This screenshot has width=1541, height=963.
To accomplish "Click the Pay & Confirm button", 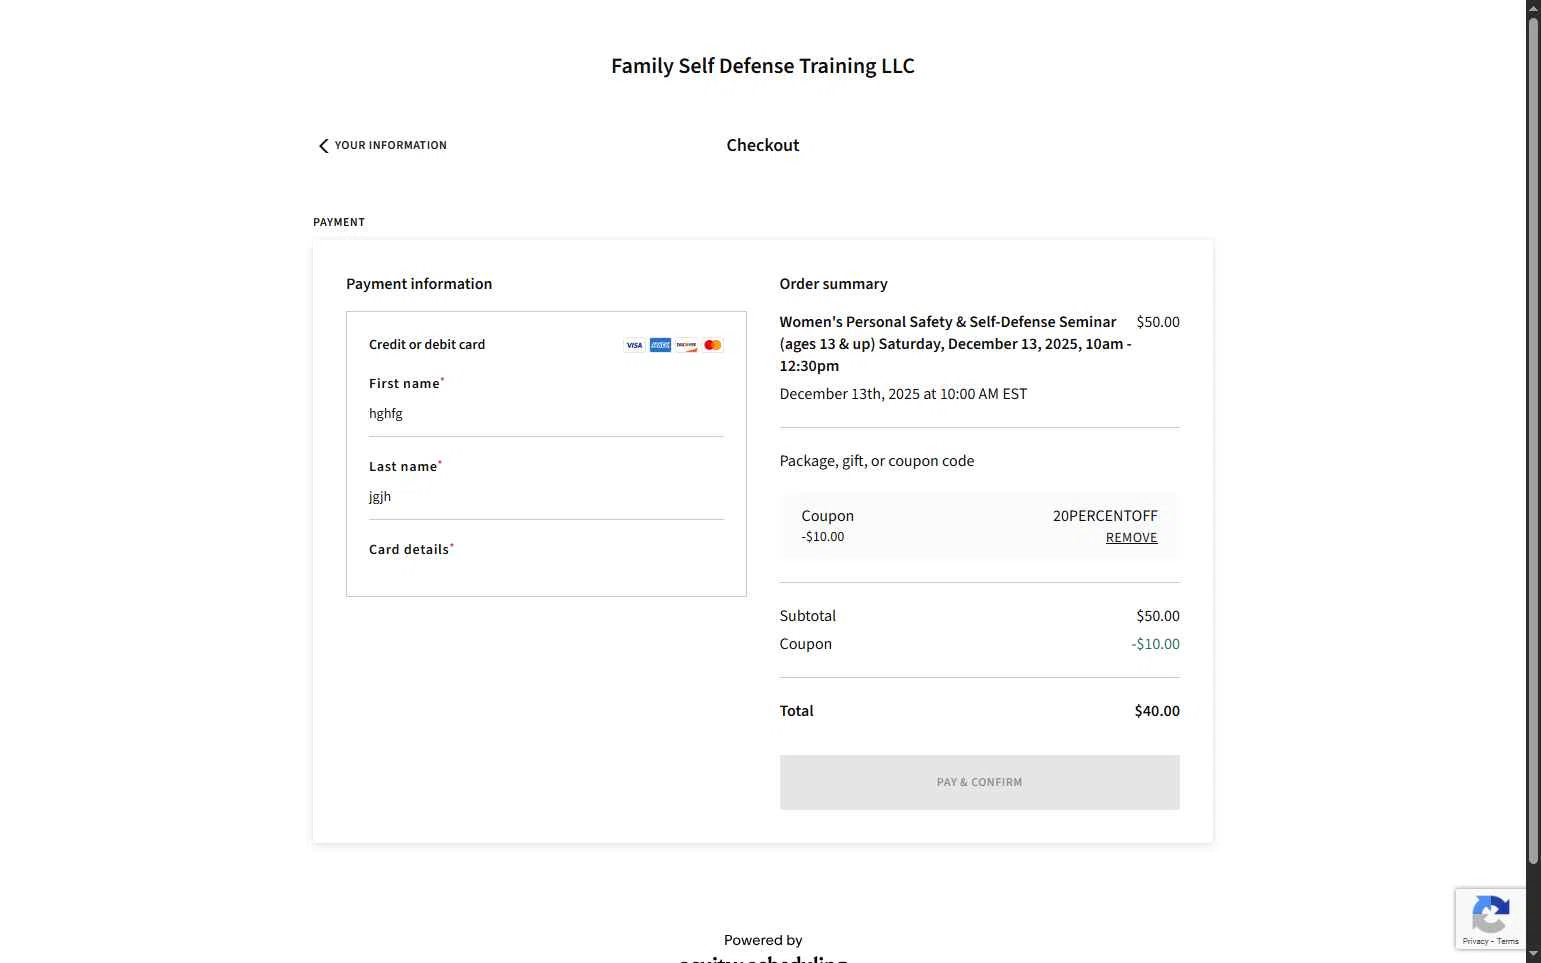I will tap(979, 782).
